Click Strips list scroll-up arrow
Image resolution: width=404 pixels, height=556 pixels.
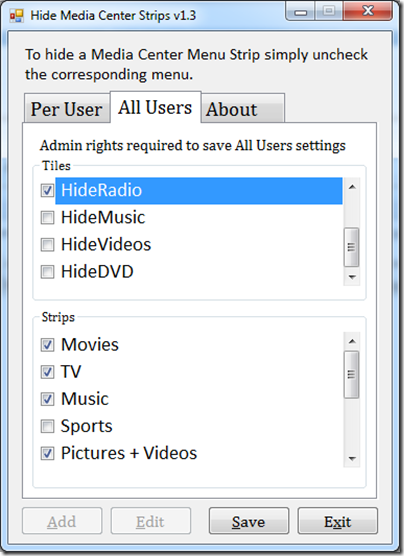352,341
